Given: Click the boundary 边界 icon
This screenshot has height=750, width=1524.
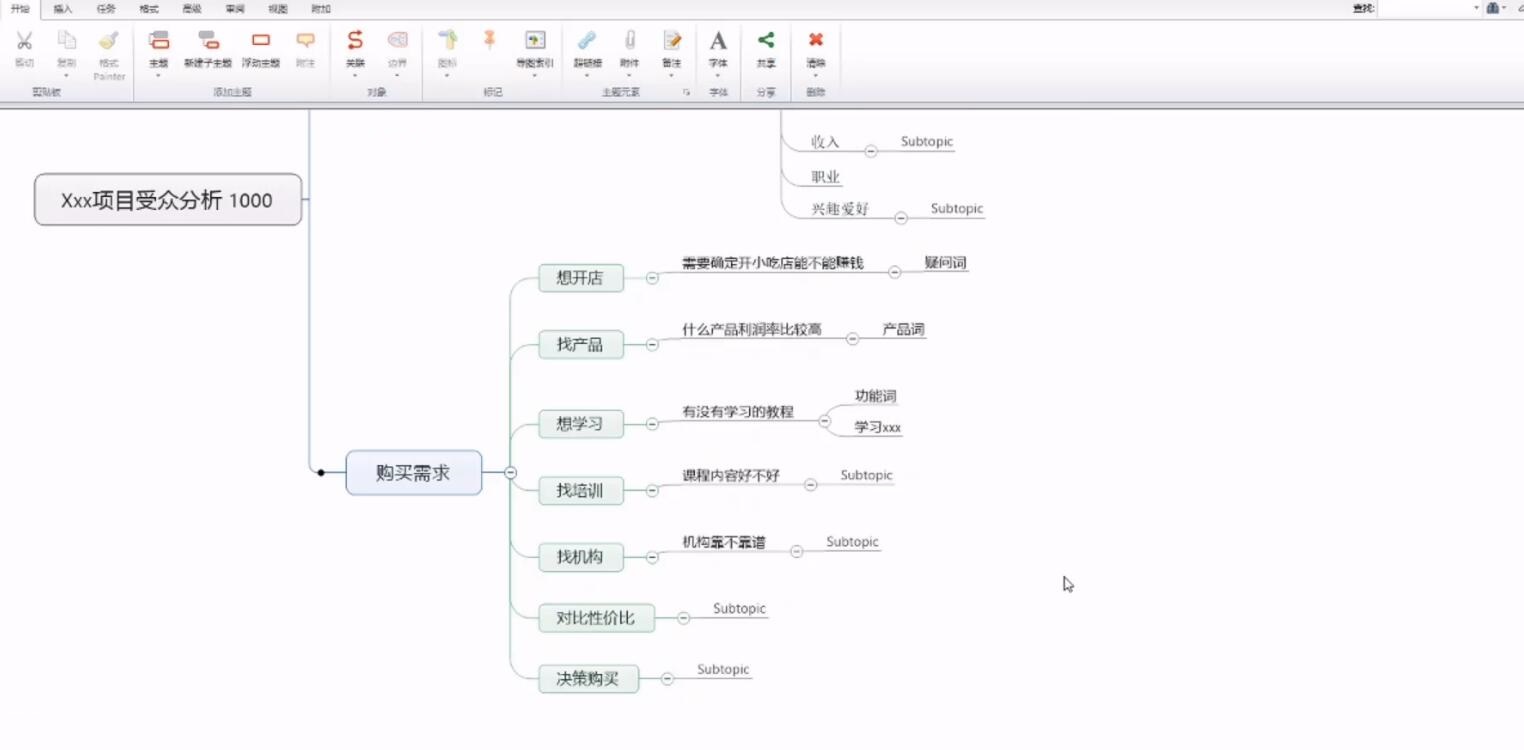Looking at the screenshot, I should (x=397, y=41).
